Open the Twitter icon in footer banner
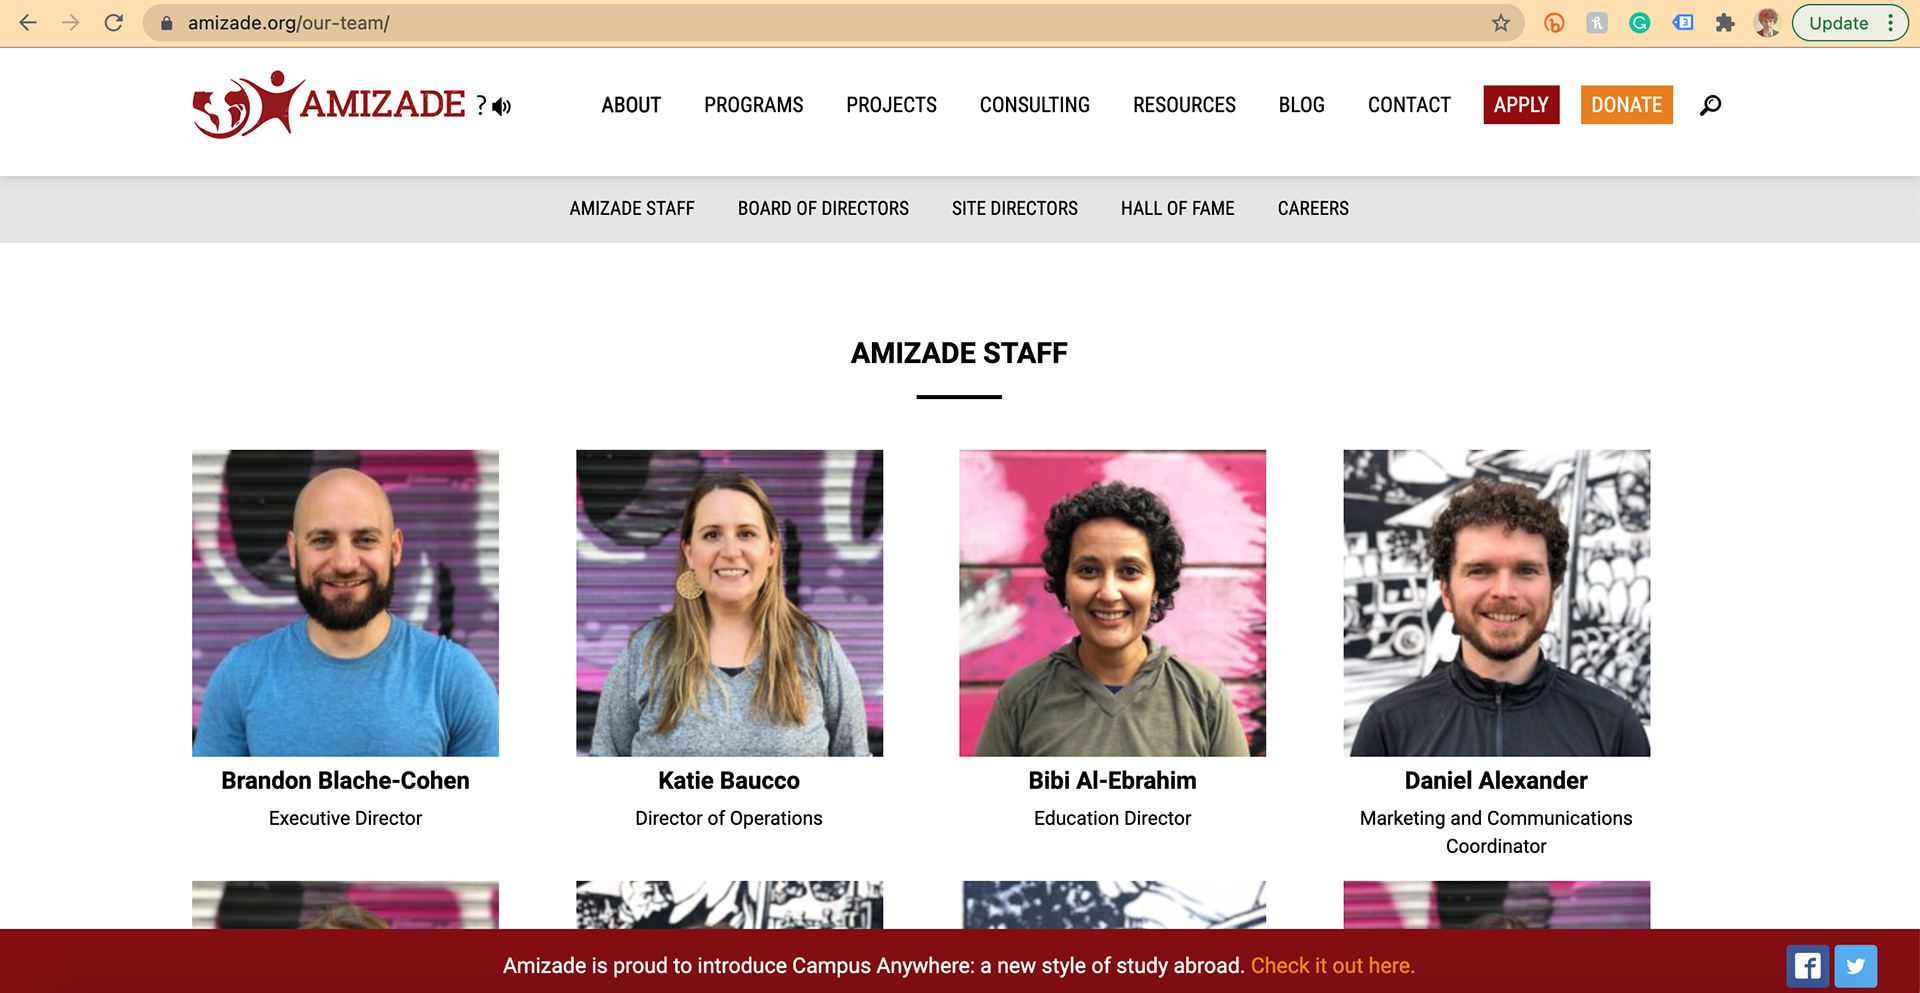Viewport: 1920px width, 993px height. [1856, 966]
